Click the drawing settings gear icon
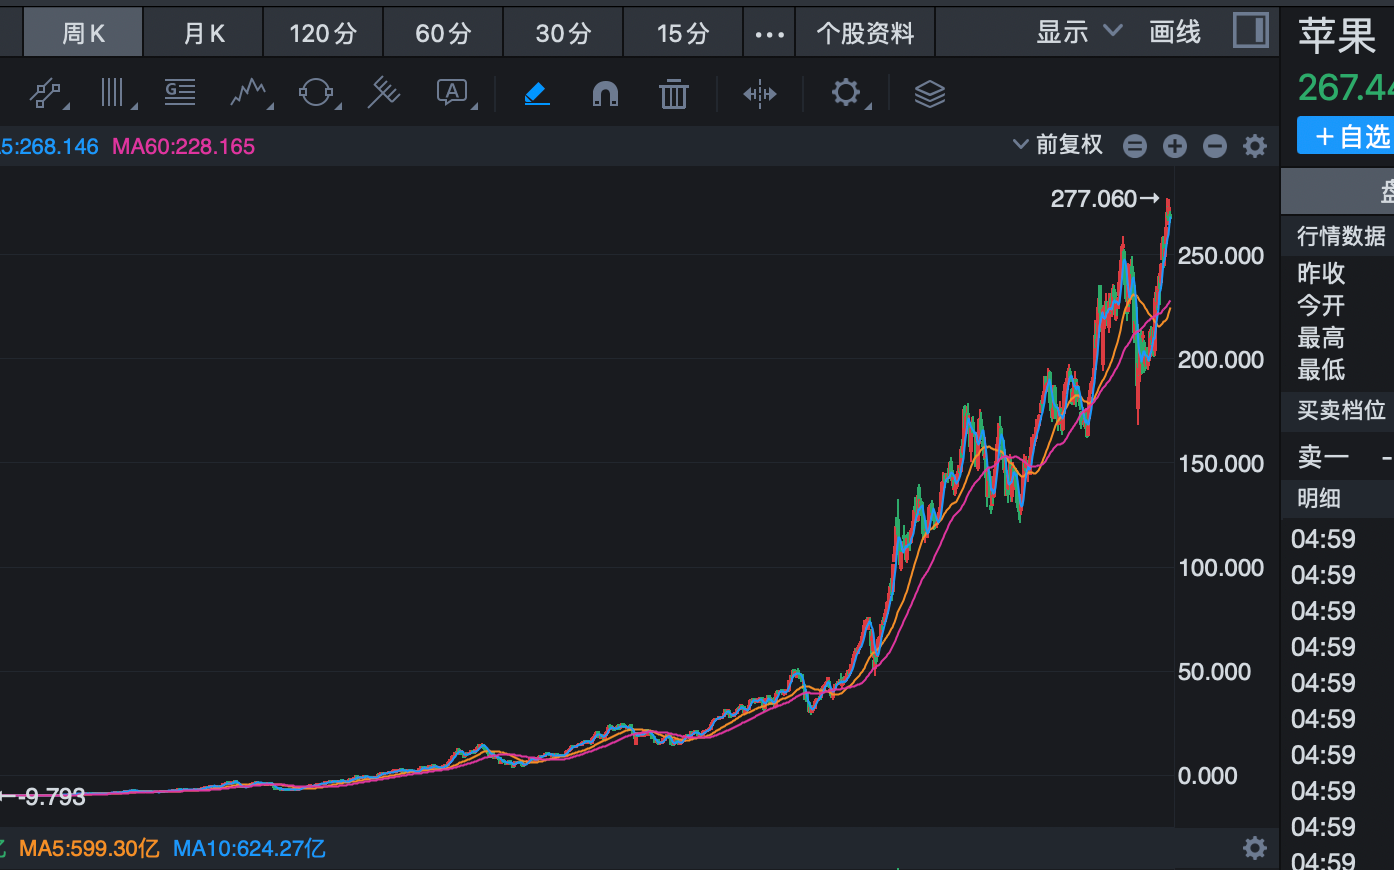 coord(846,94)
